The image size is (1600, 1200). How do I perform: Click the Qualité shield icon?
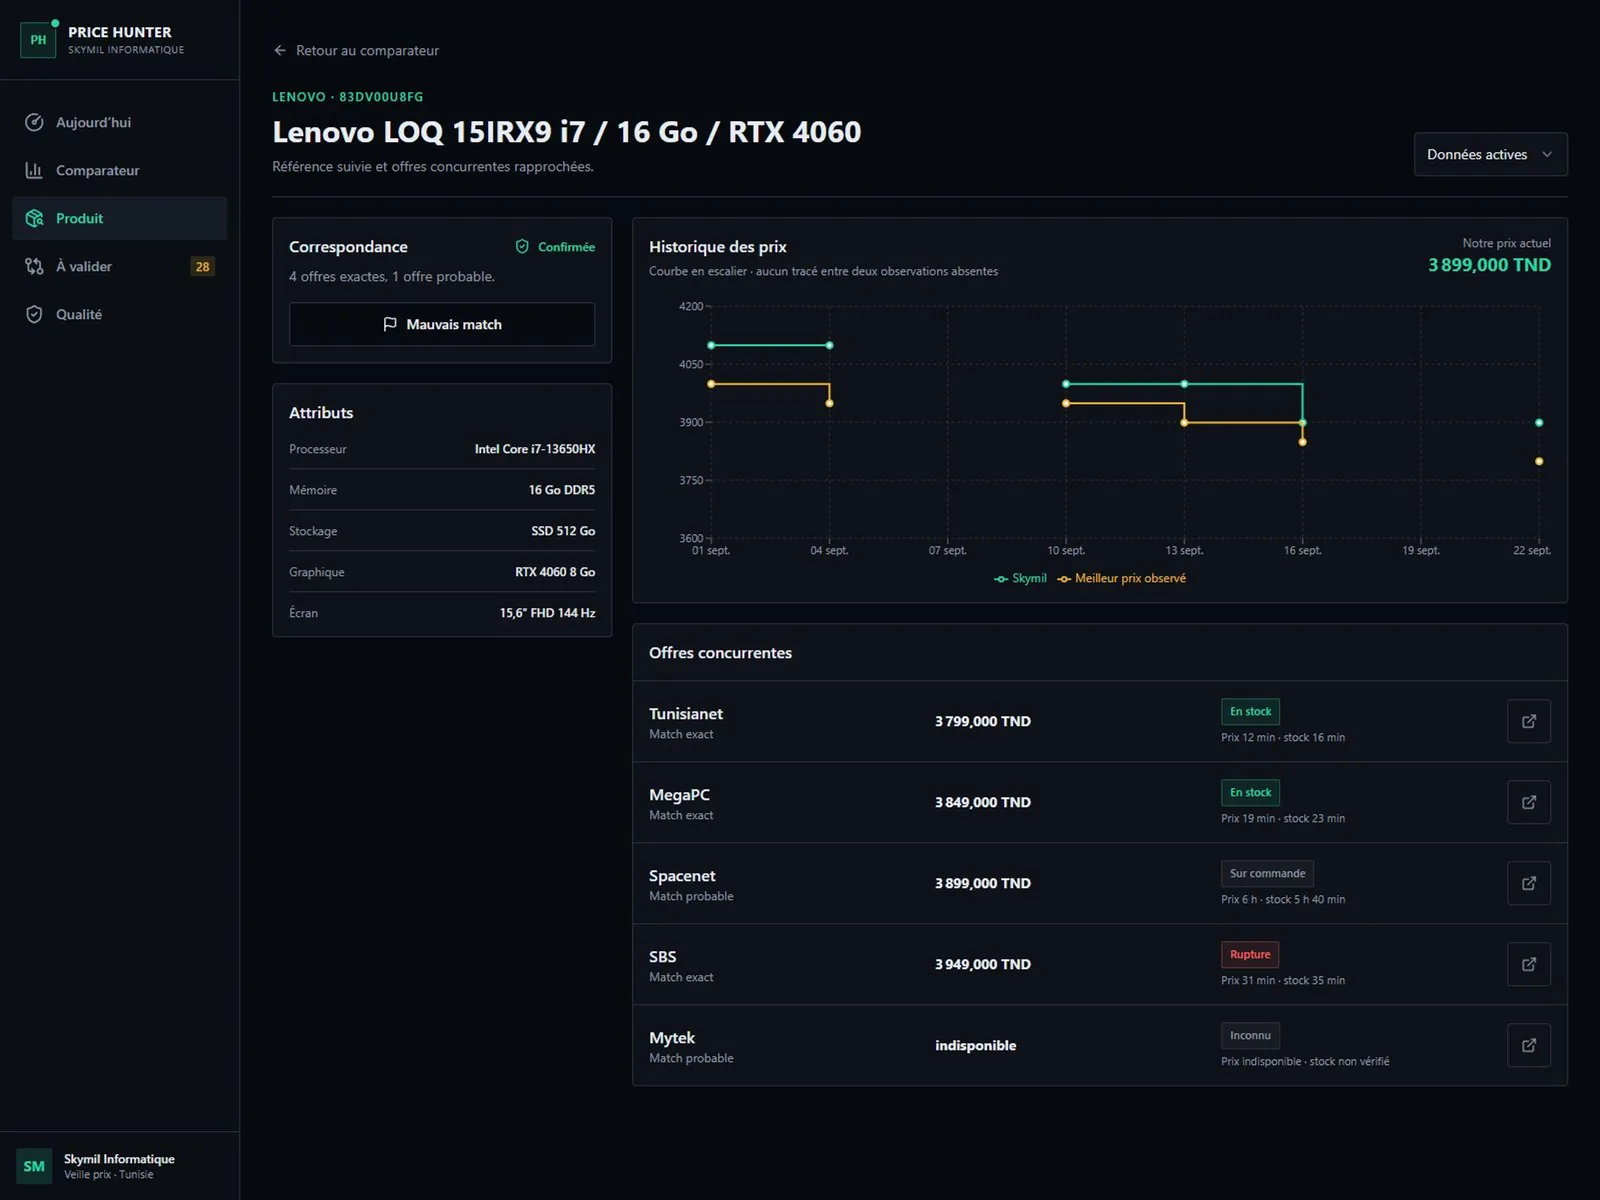point(34,314)
